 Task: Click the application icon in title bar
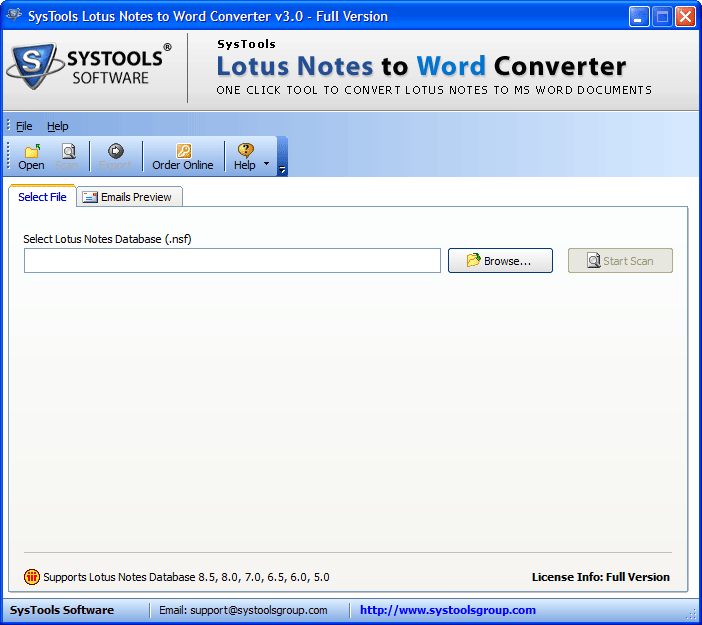[14, 16]
